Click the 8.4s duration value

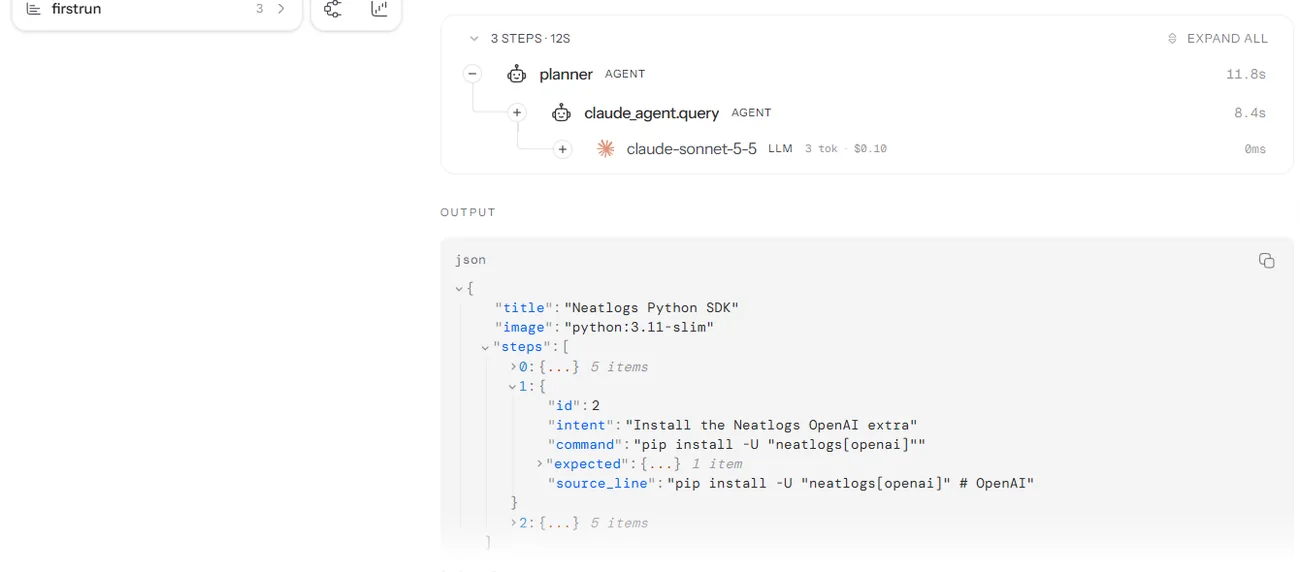[1250, 113]
